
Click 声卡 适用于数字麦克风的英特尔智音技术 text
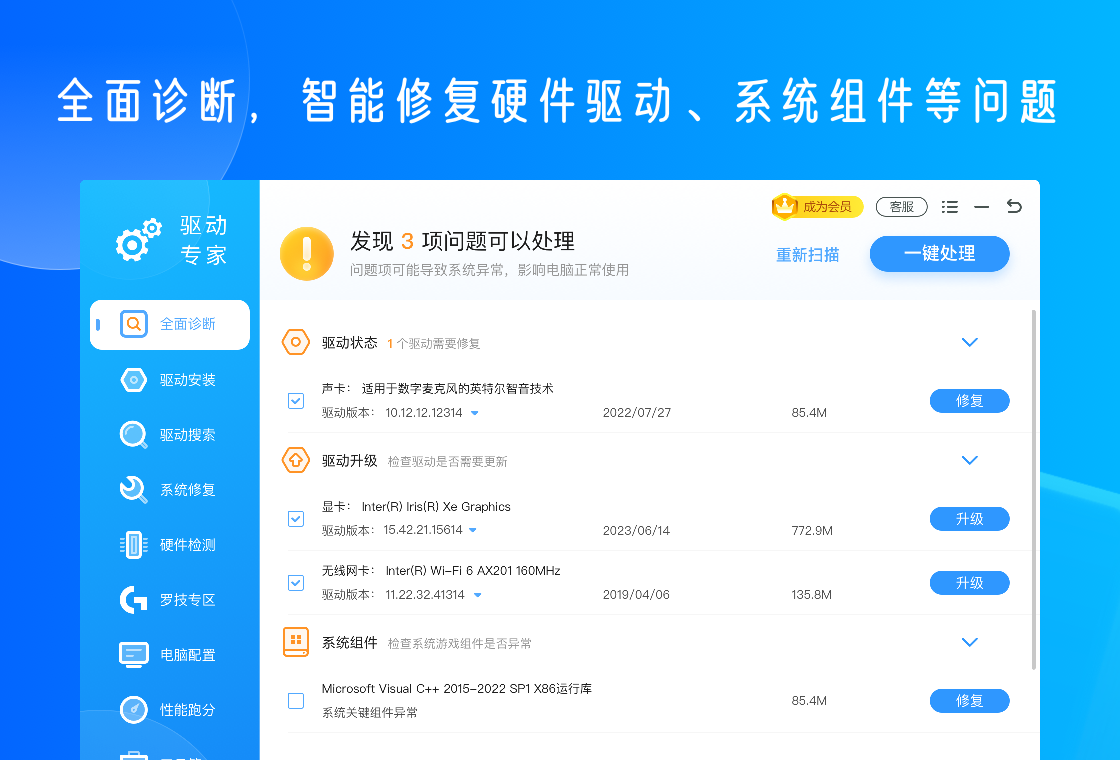click(x=437, y=389)
